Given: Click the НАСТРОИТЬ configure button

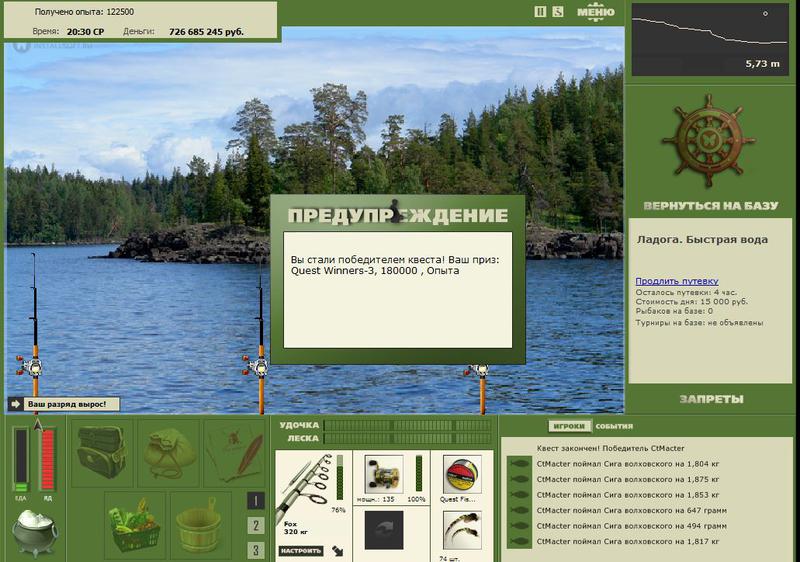Looking at the screenshot, I should click(x=301, y=551).
